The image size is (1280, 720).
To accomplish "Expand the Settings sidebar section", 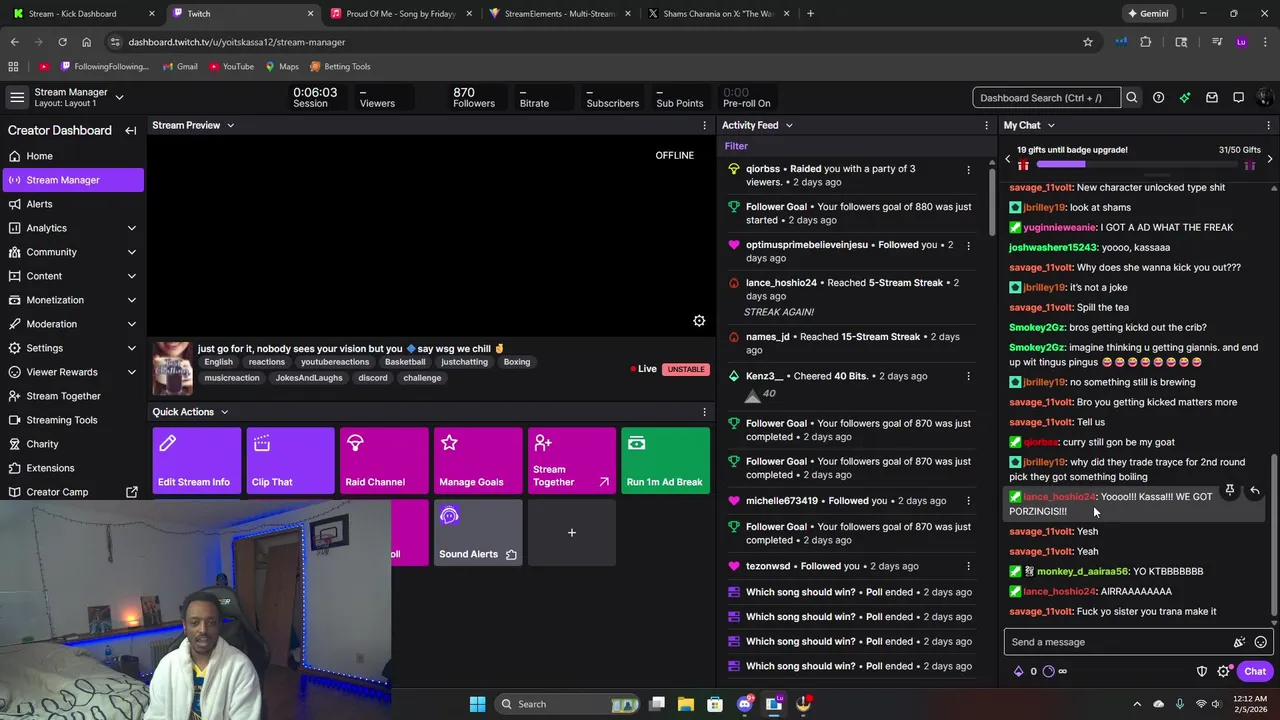I will (x=131, y=348).
